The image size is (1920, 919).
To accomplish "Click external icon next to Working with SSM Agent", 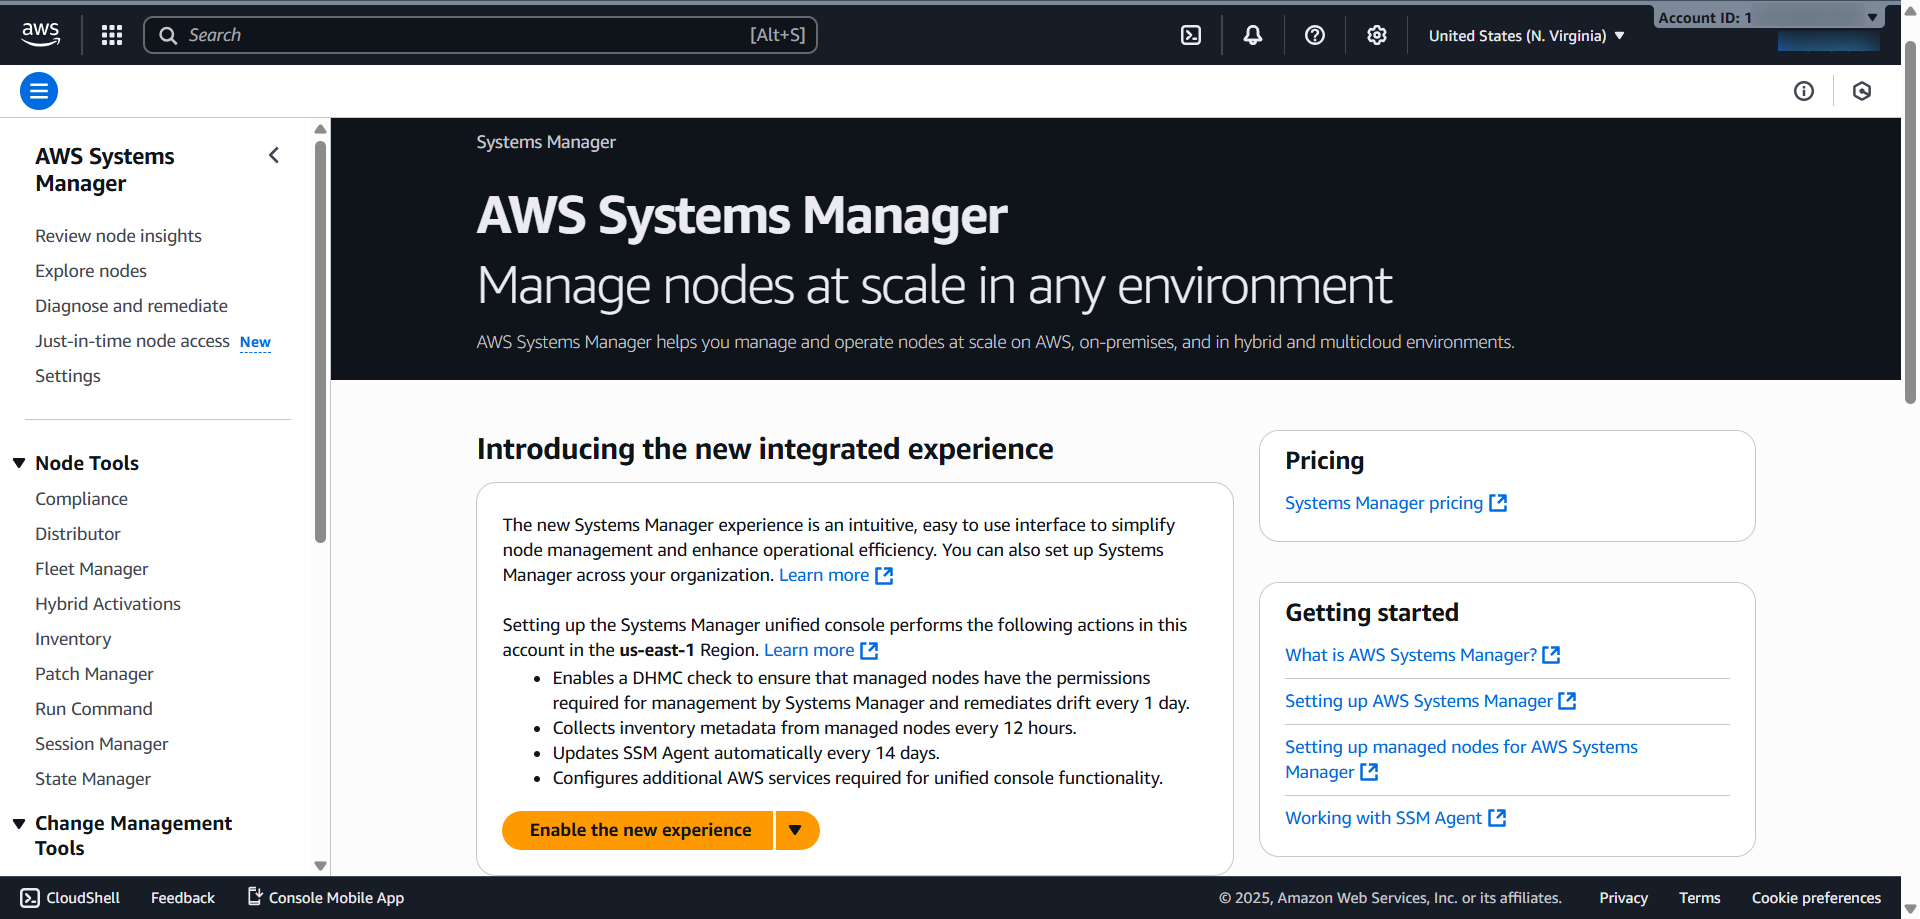I will [1497, 818].
